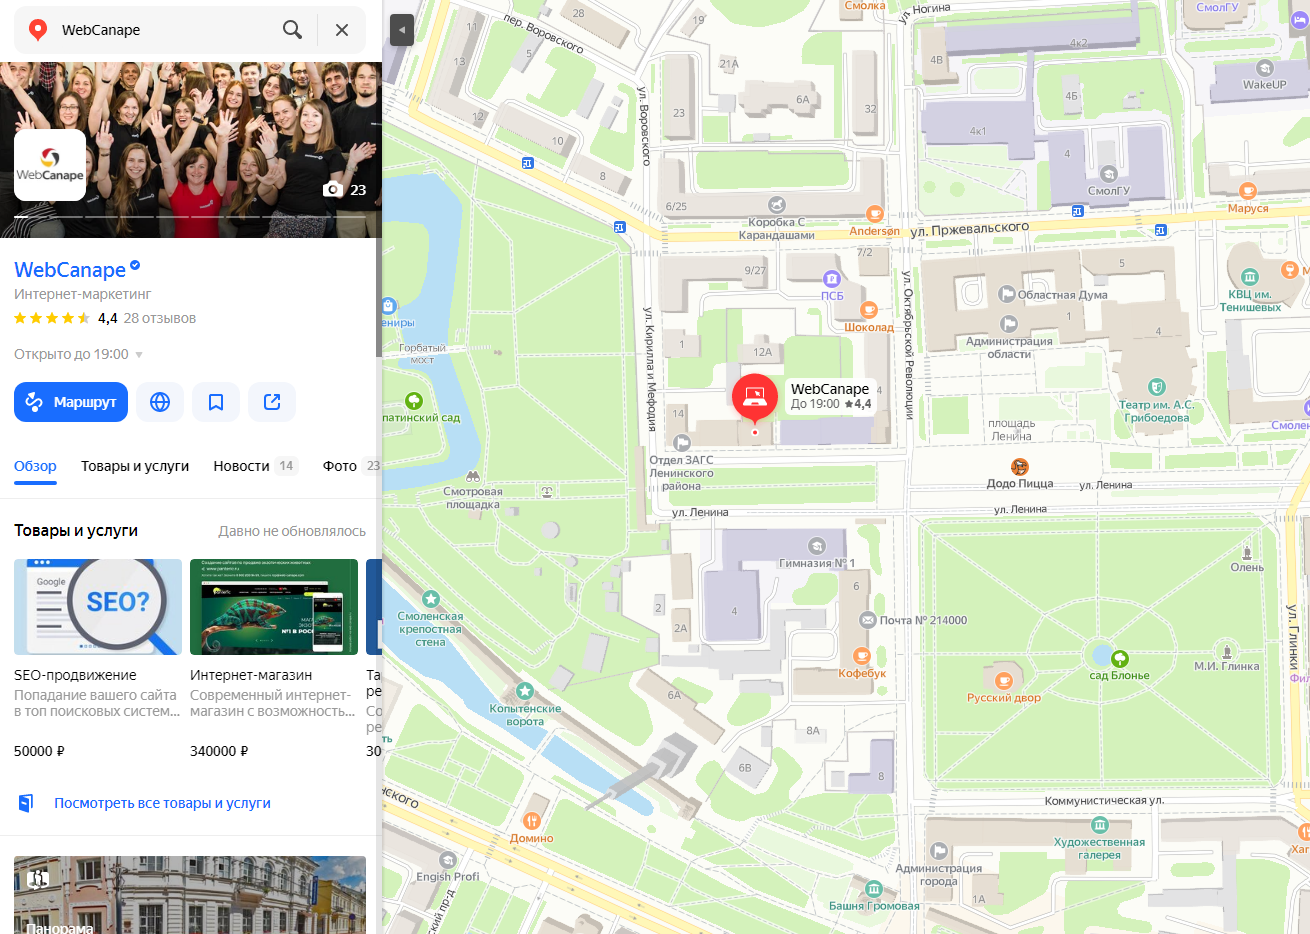This screenshot has height=934, width=1310.
Task: Open the SEO-продвижение service thumbnail
Action: 98,607
